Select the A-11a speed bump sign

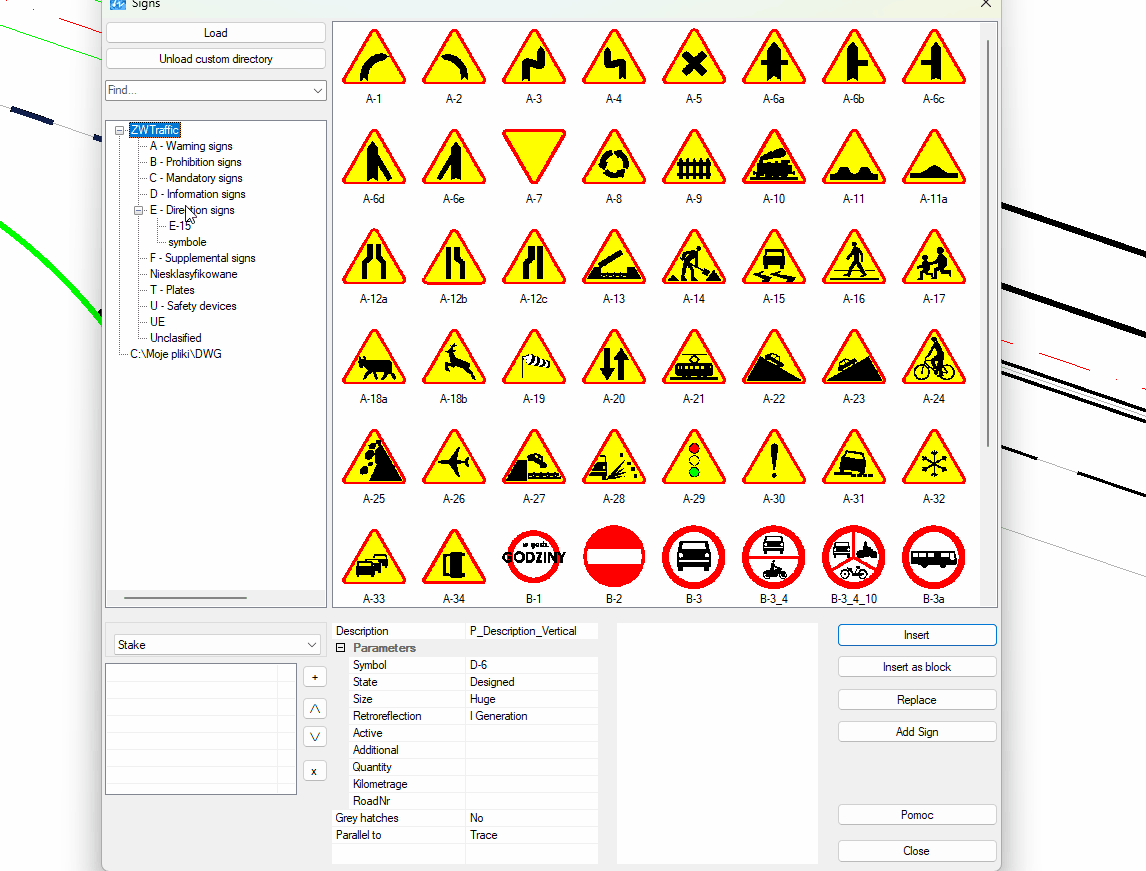(x=934, y=157)
